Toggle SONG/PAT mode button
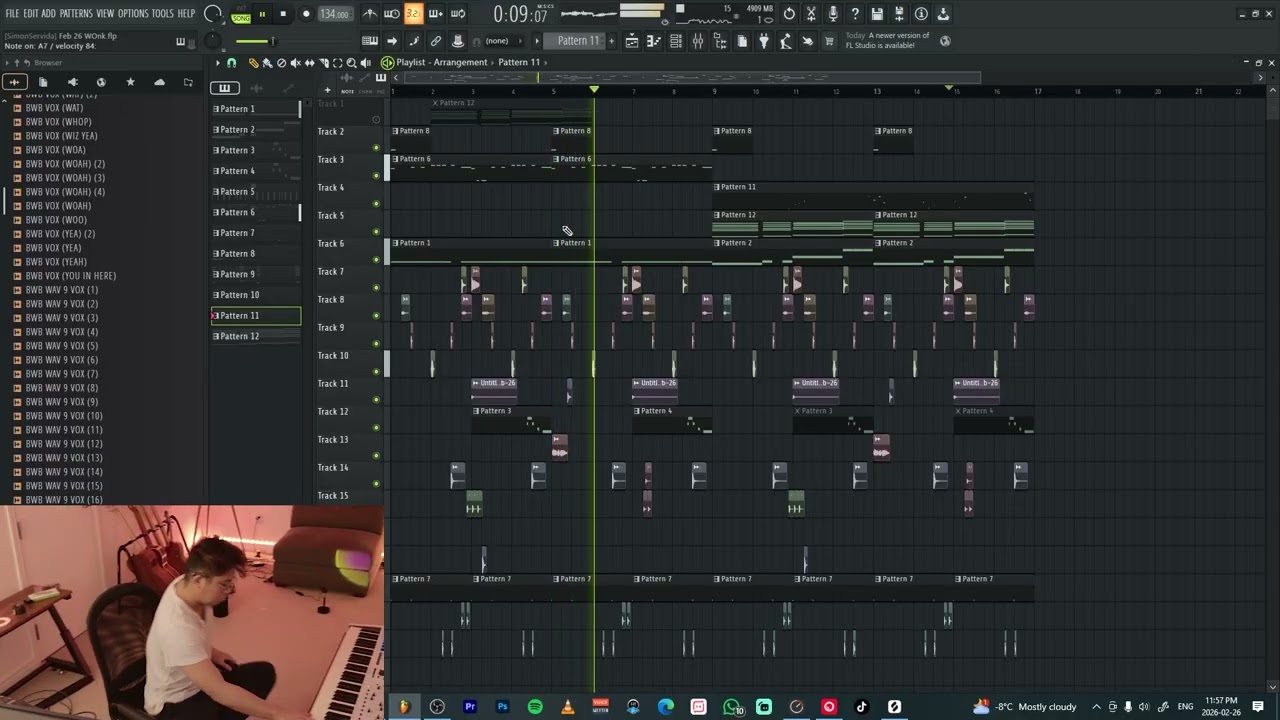This screenshot has width=1280, height=720. coord(241,14)
